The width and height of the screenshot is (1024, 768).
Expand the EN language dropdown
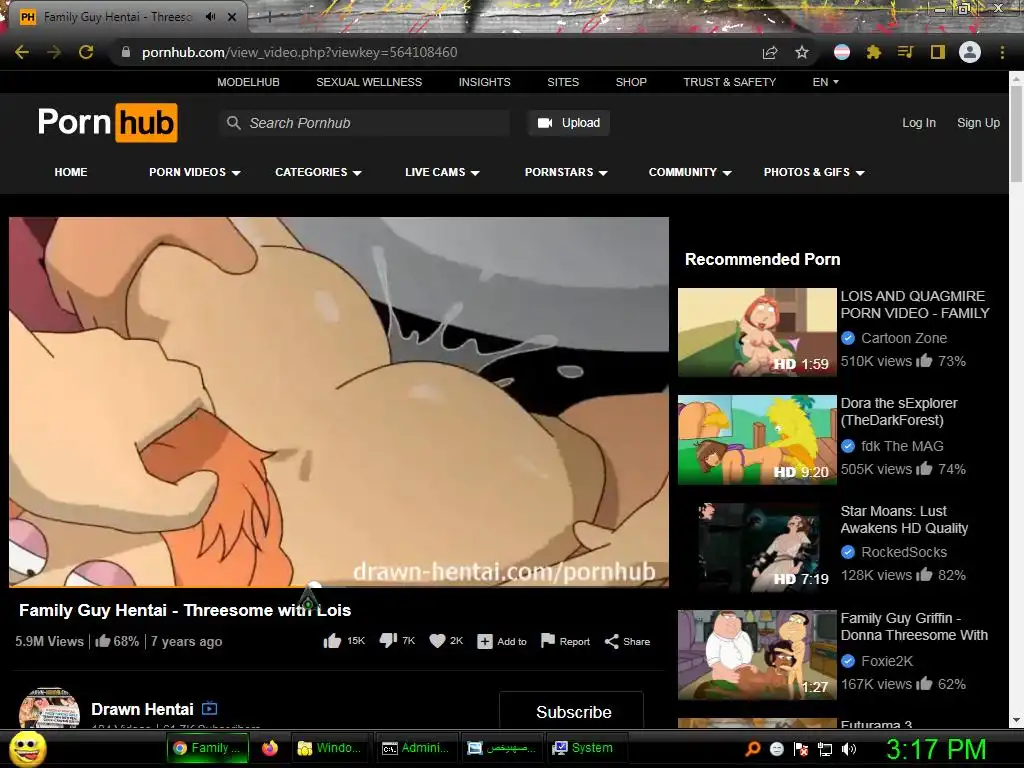click(825, 82)
